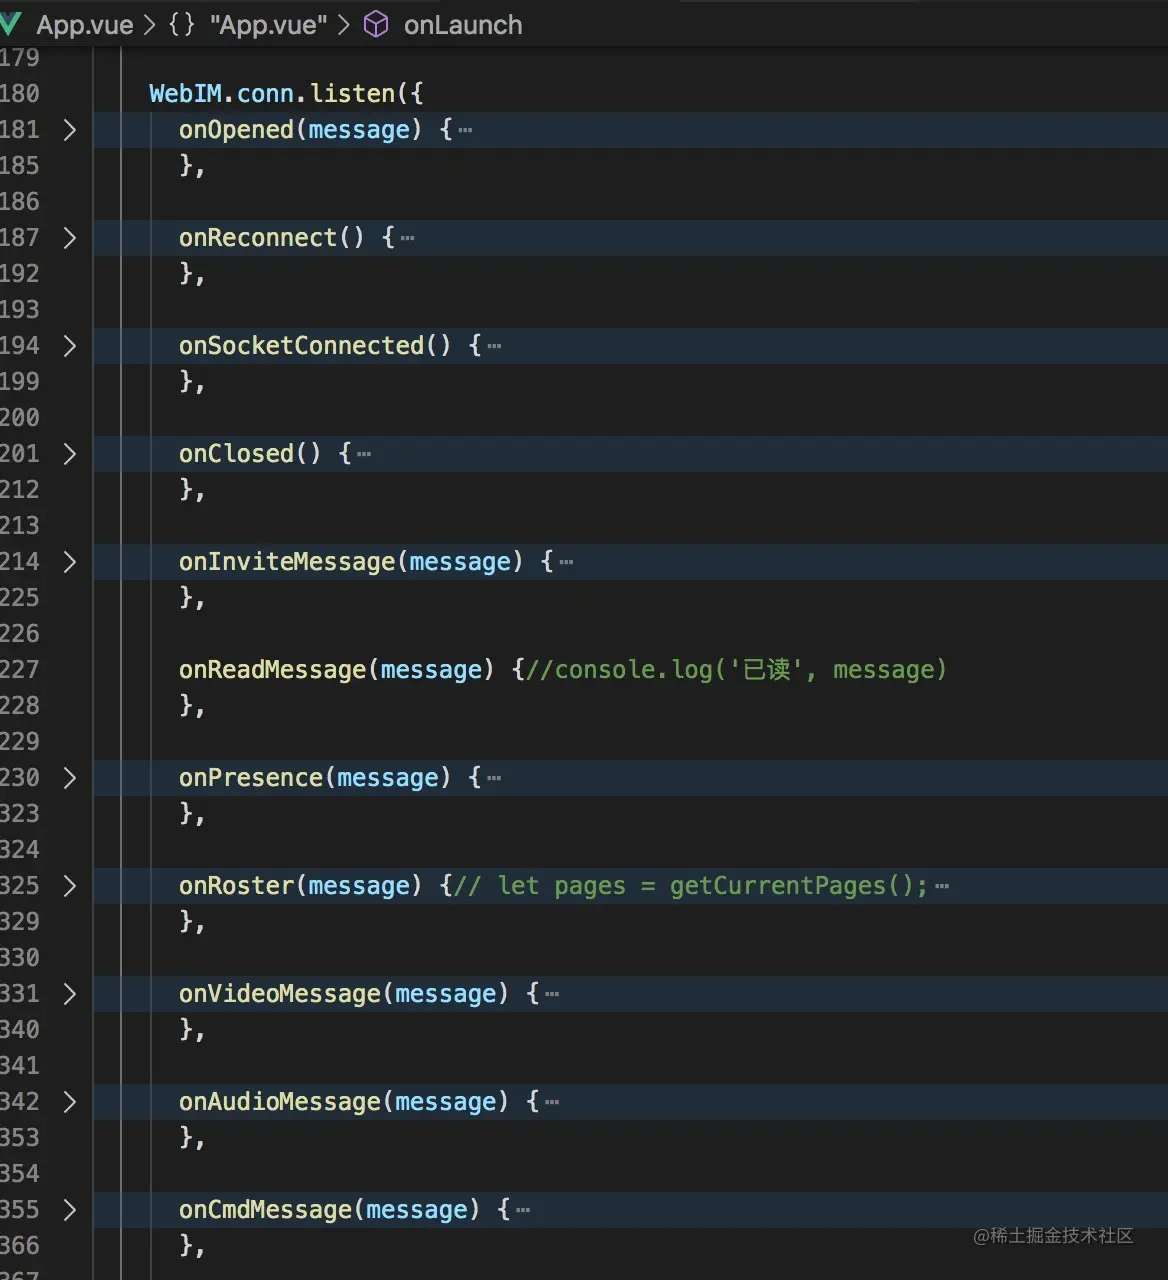1168x1280 pixels.
Task: Expand the folded onCmdMessage block
Action: [69, 1210]
